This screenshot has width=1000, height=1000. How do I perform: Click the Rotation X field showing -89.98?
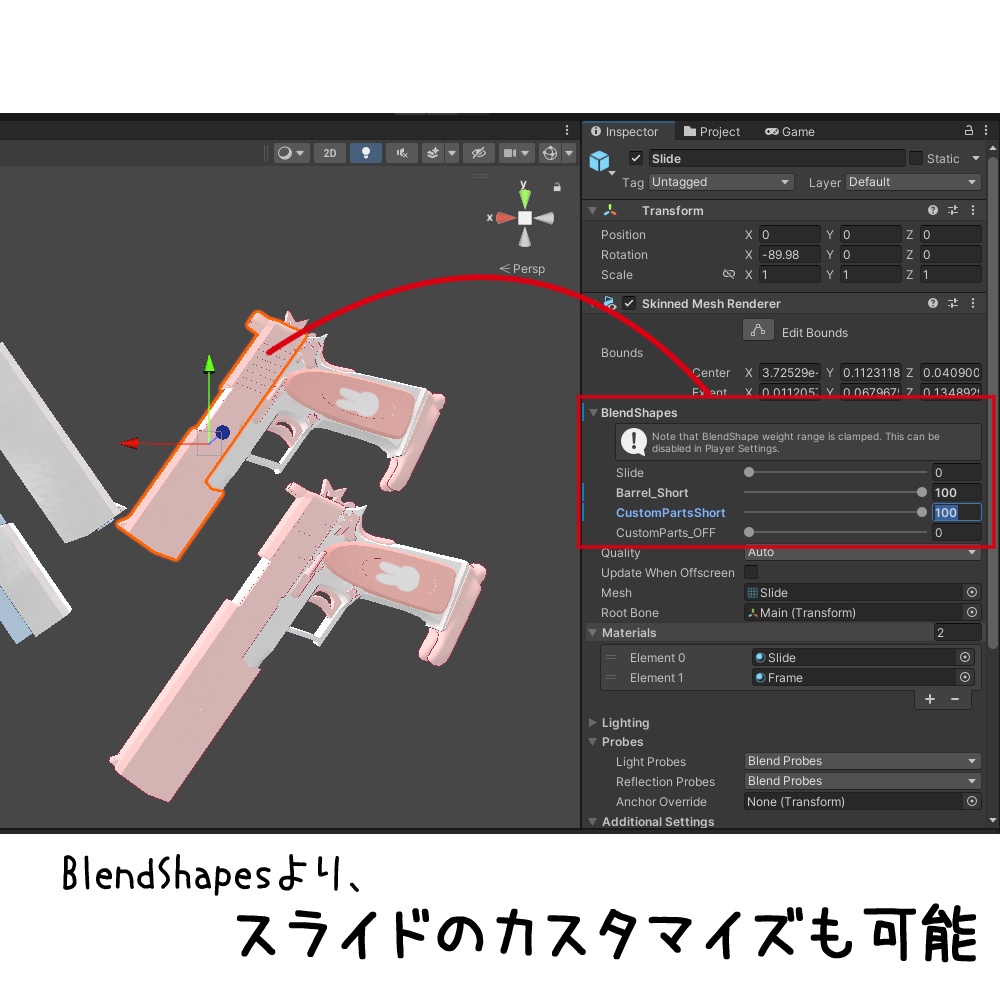click(x=789, y=254)
